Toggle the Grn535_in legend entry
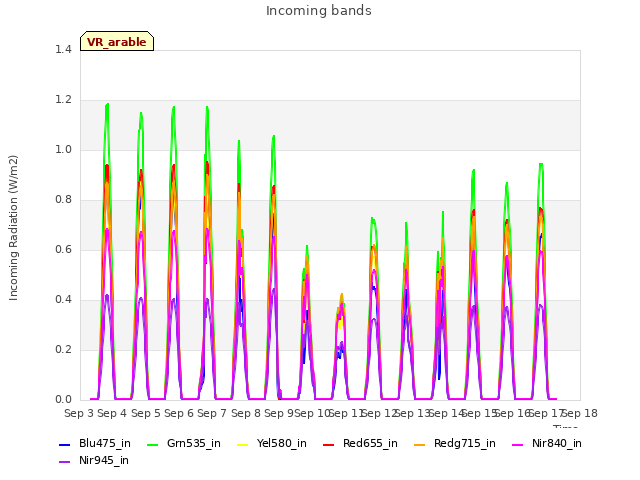The height and width of the screenshot is (480, 640). click(184, 443)
